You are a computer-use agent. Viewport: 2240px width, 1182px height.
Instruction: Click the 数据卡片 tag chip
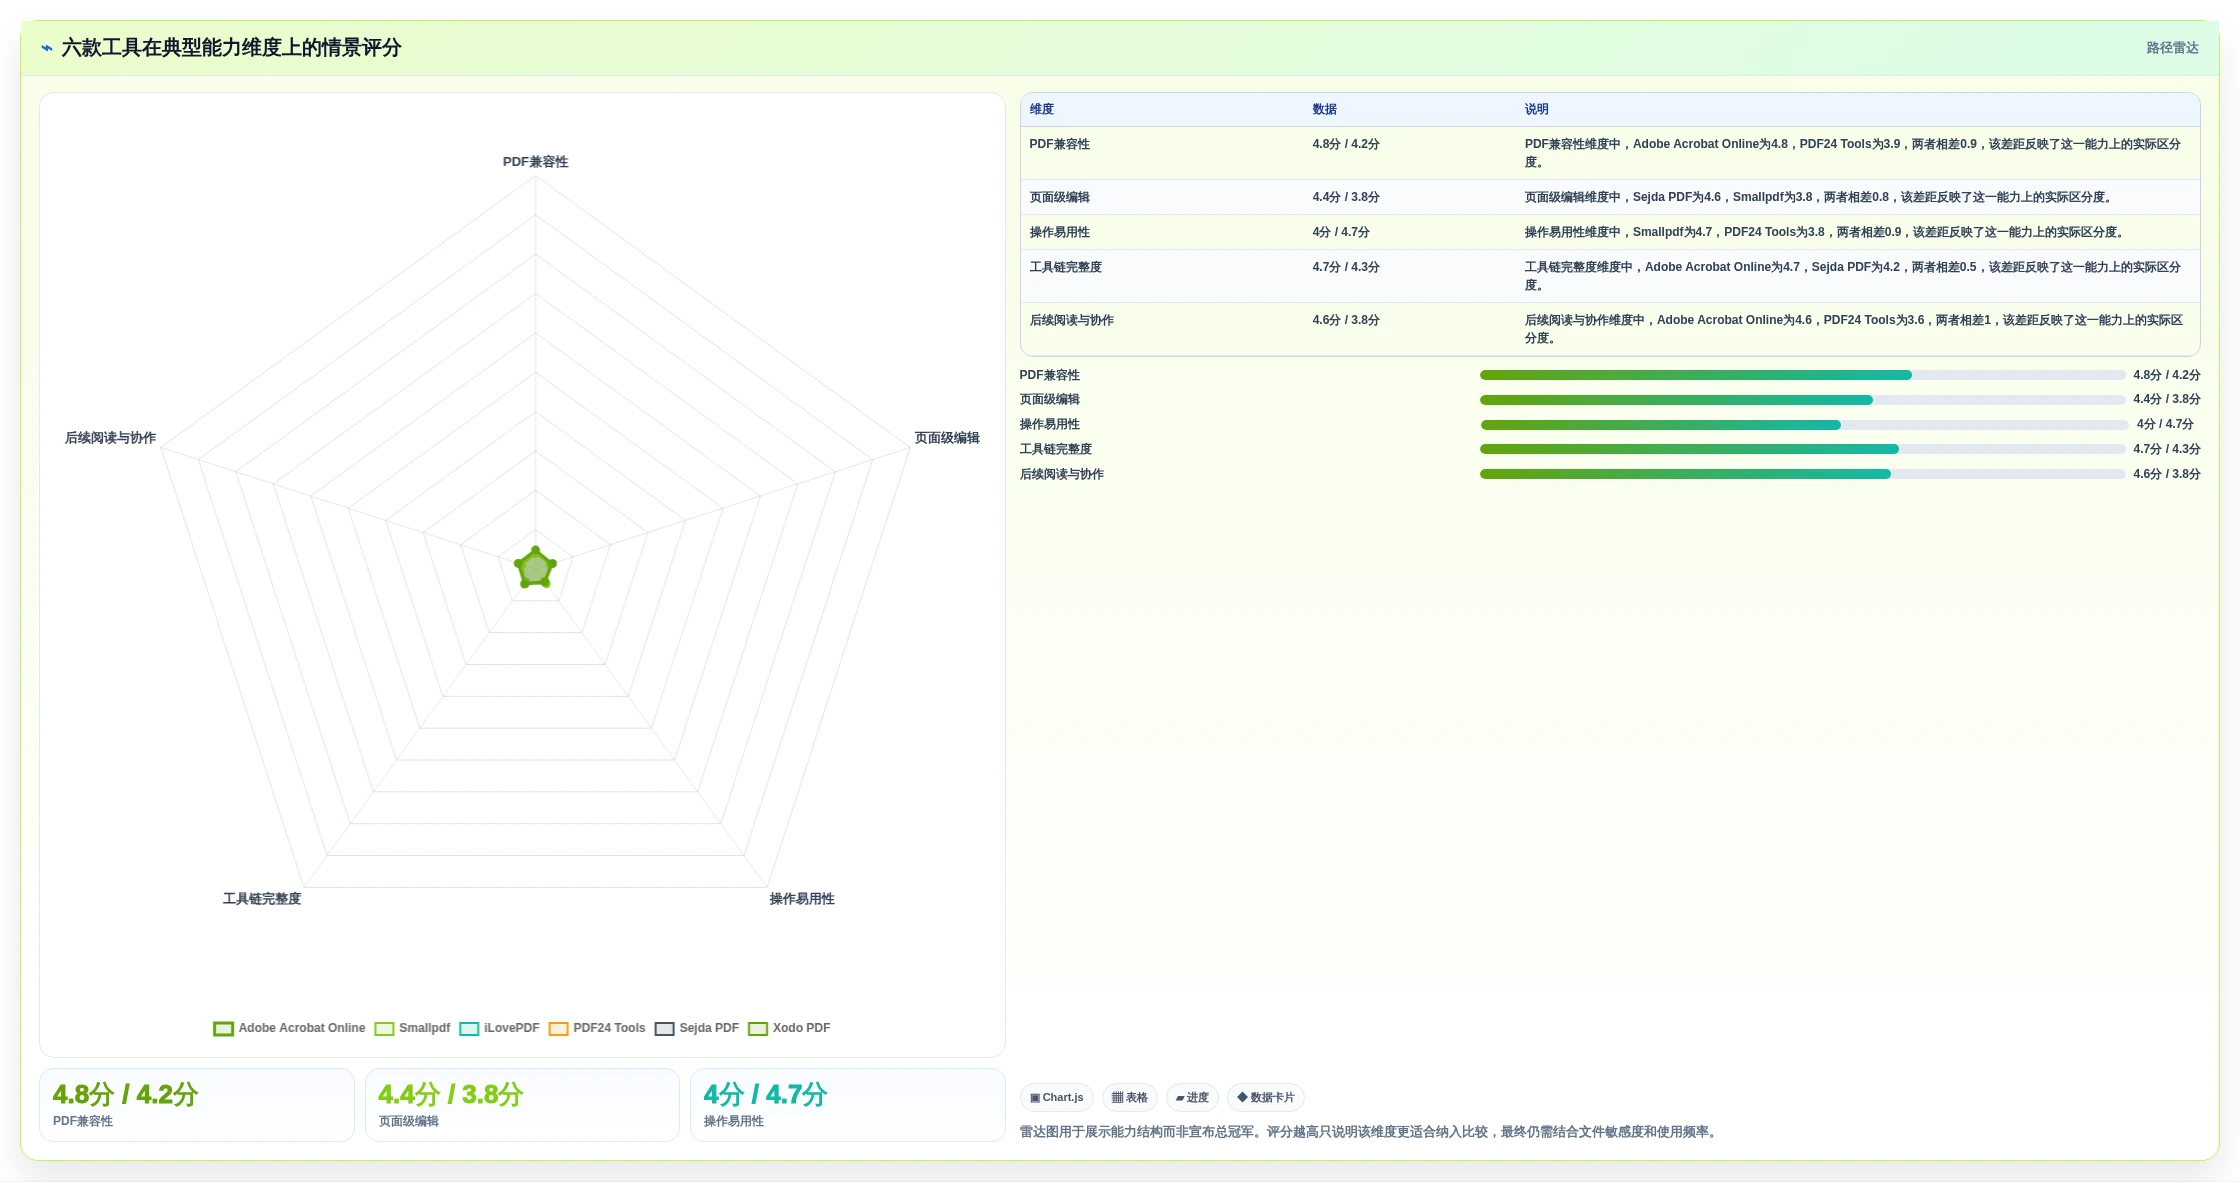(x=1266, y=1097)
